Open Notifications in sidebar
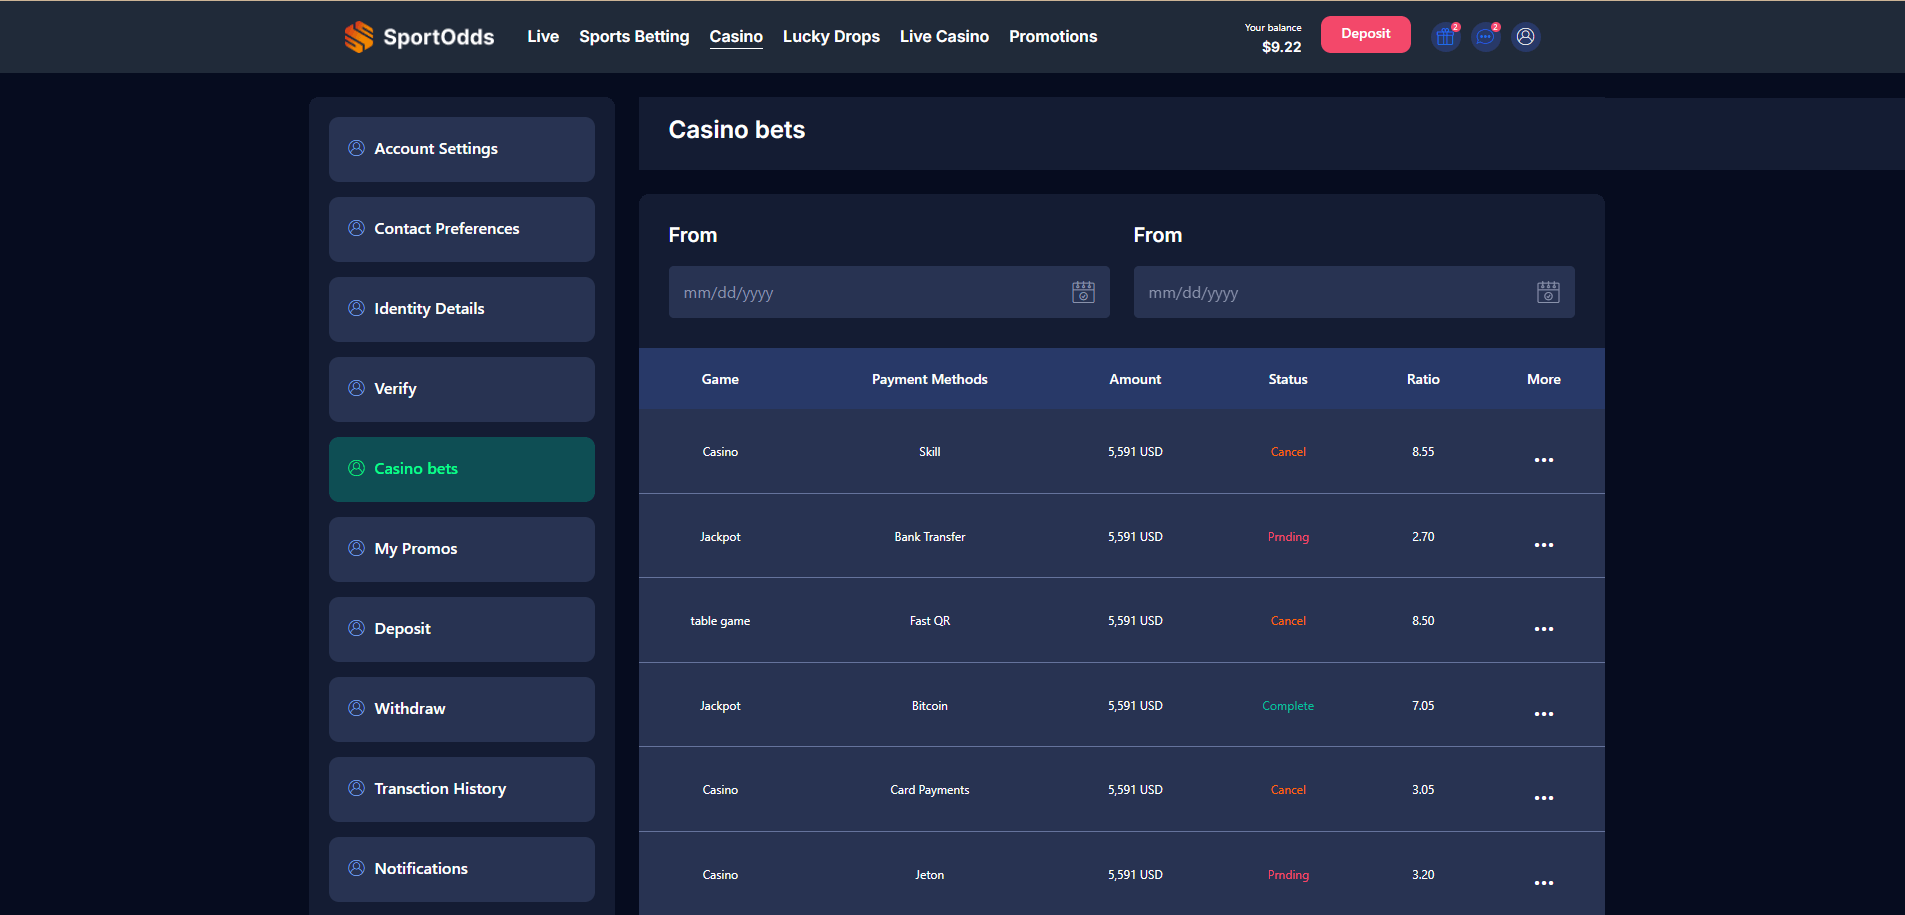The width and height of the screenshot is (1905, 915). click(x=462, y=869)
